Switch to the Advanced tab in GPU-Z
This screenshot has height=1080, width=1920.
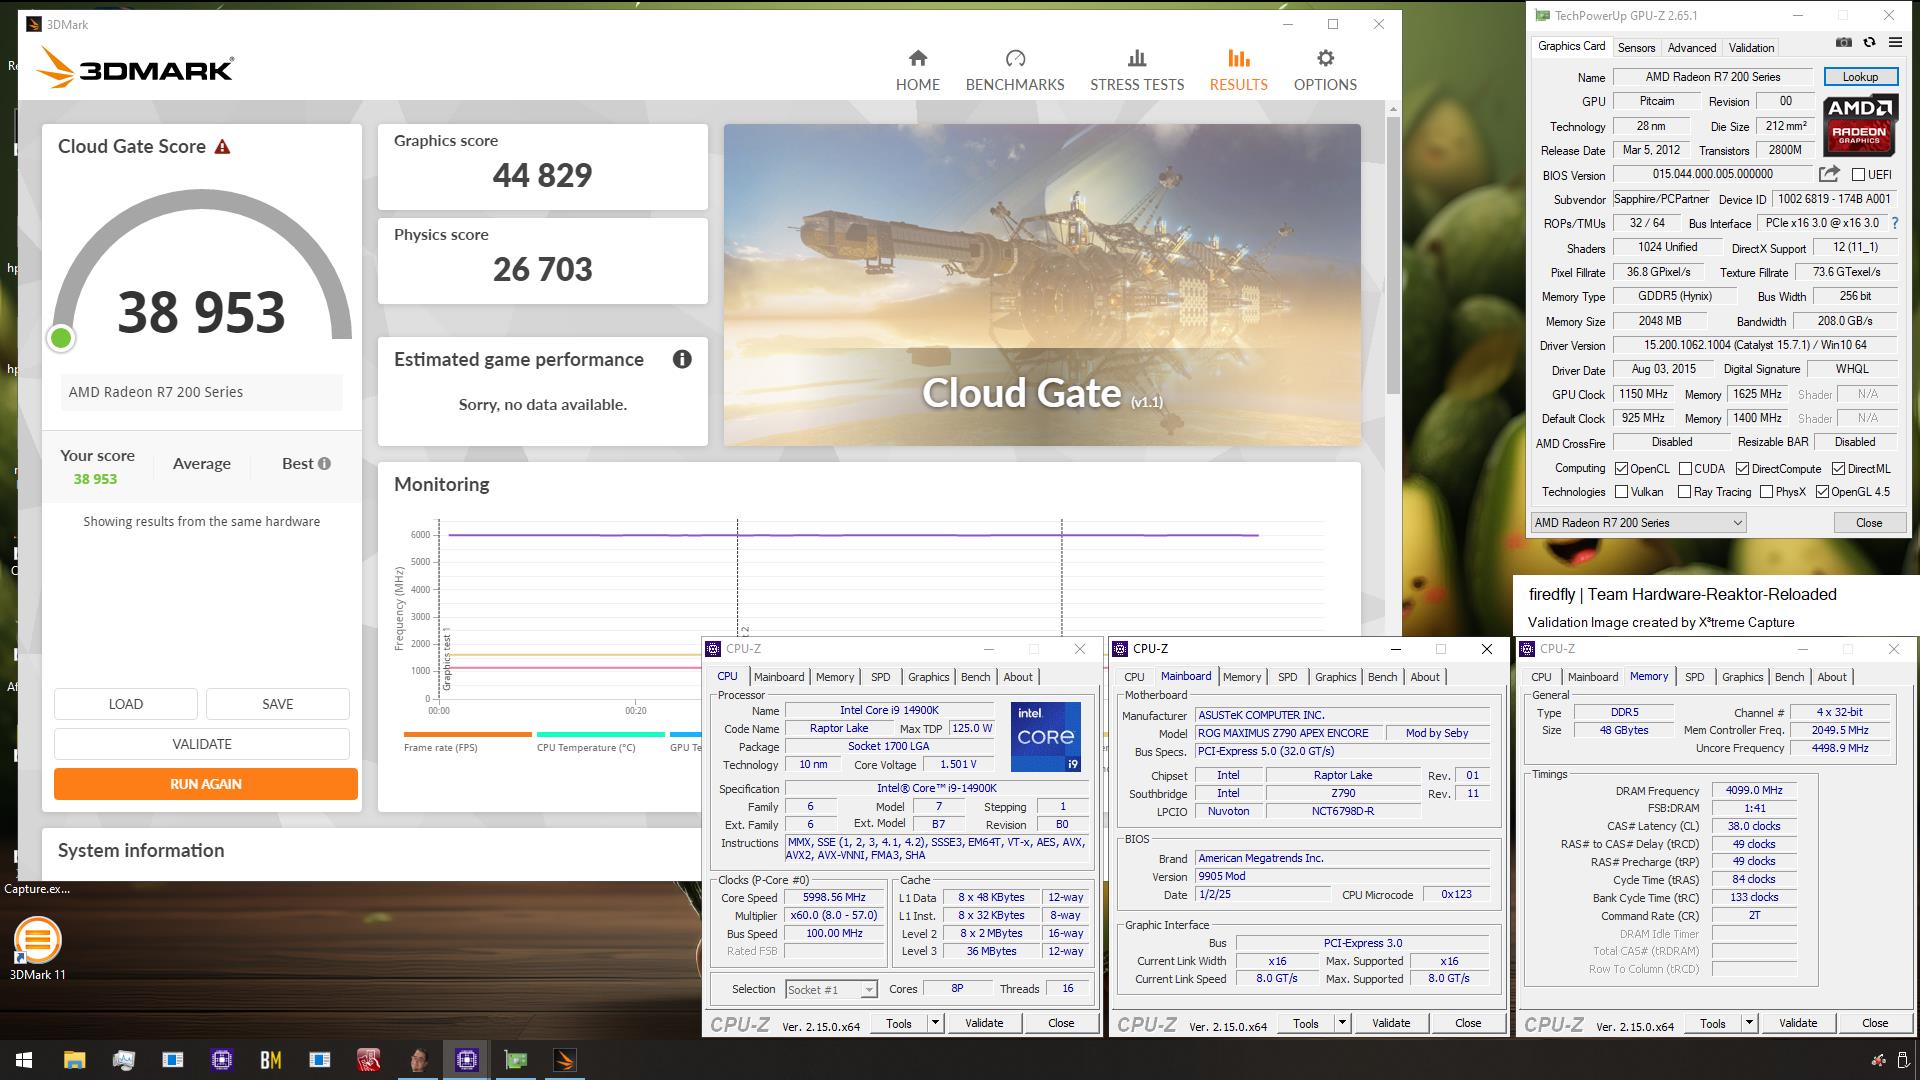pos(1691,47)
